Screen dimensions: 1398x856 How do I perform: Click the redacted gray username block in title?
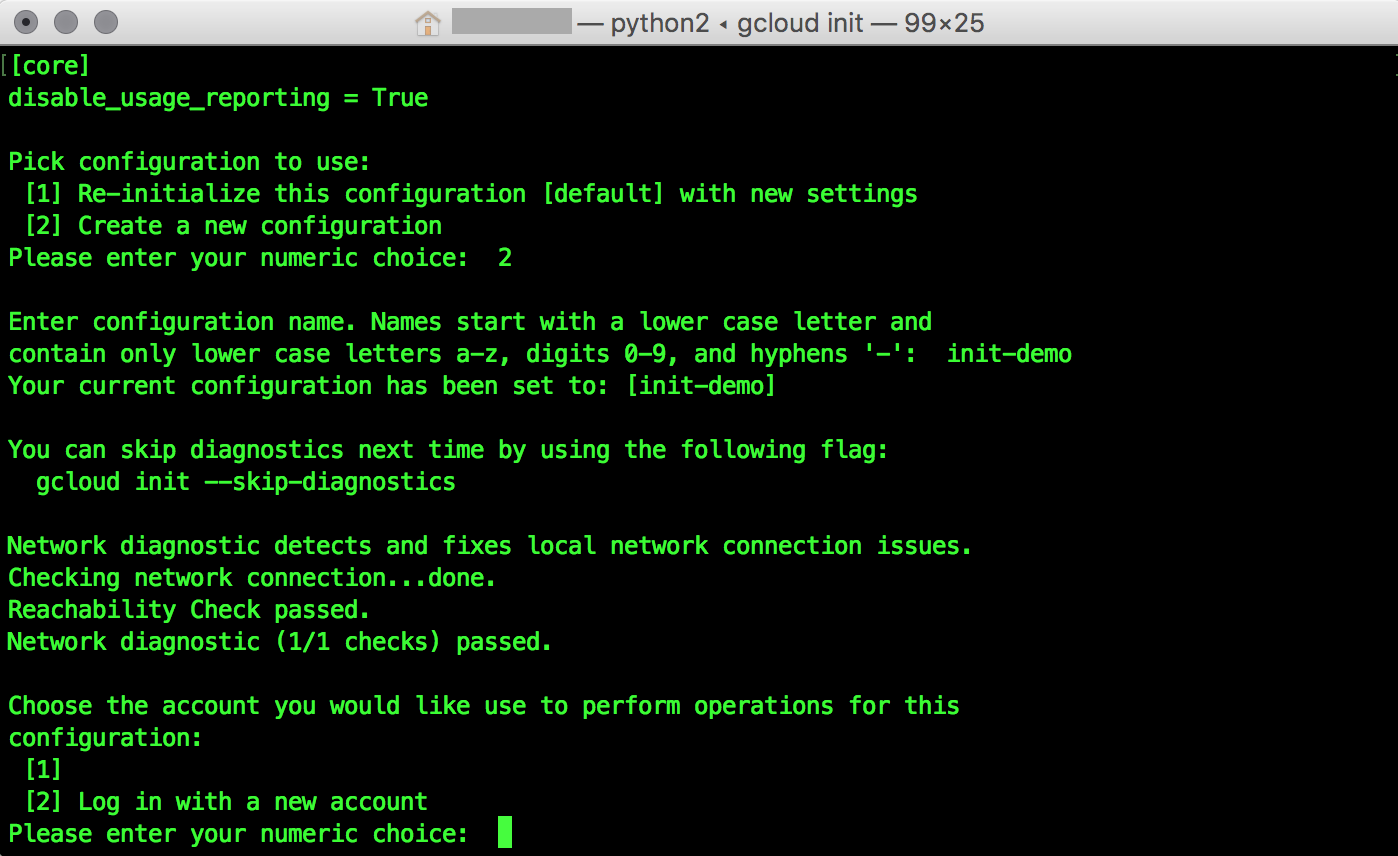click(511, 22)
